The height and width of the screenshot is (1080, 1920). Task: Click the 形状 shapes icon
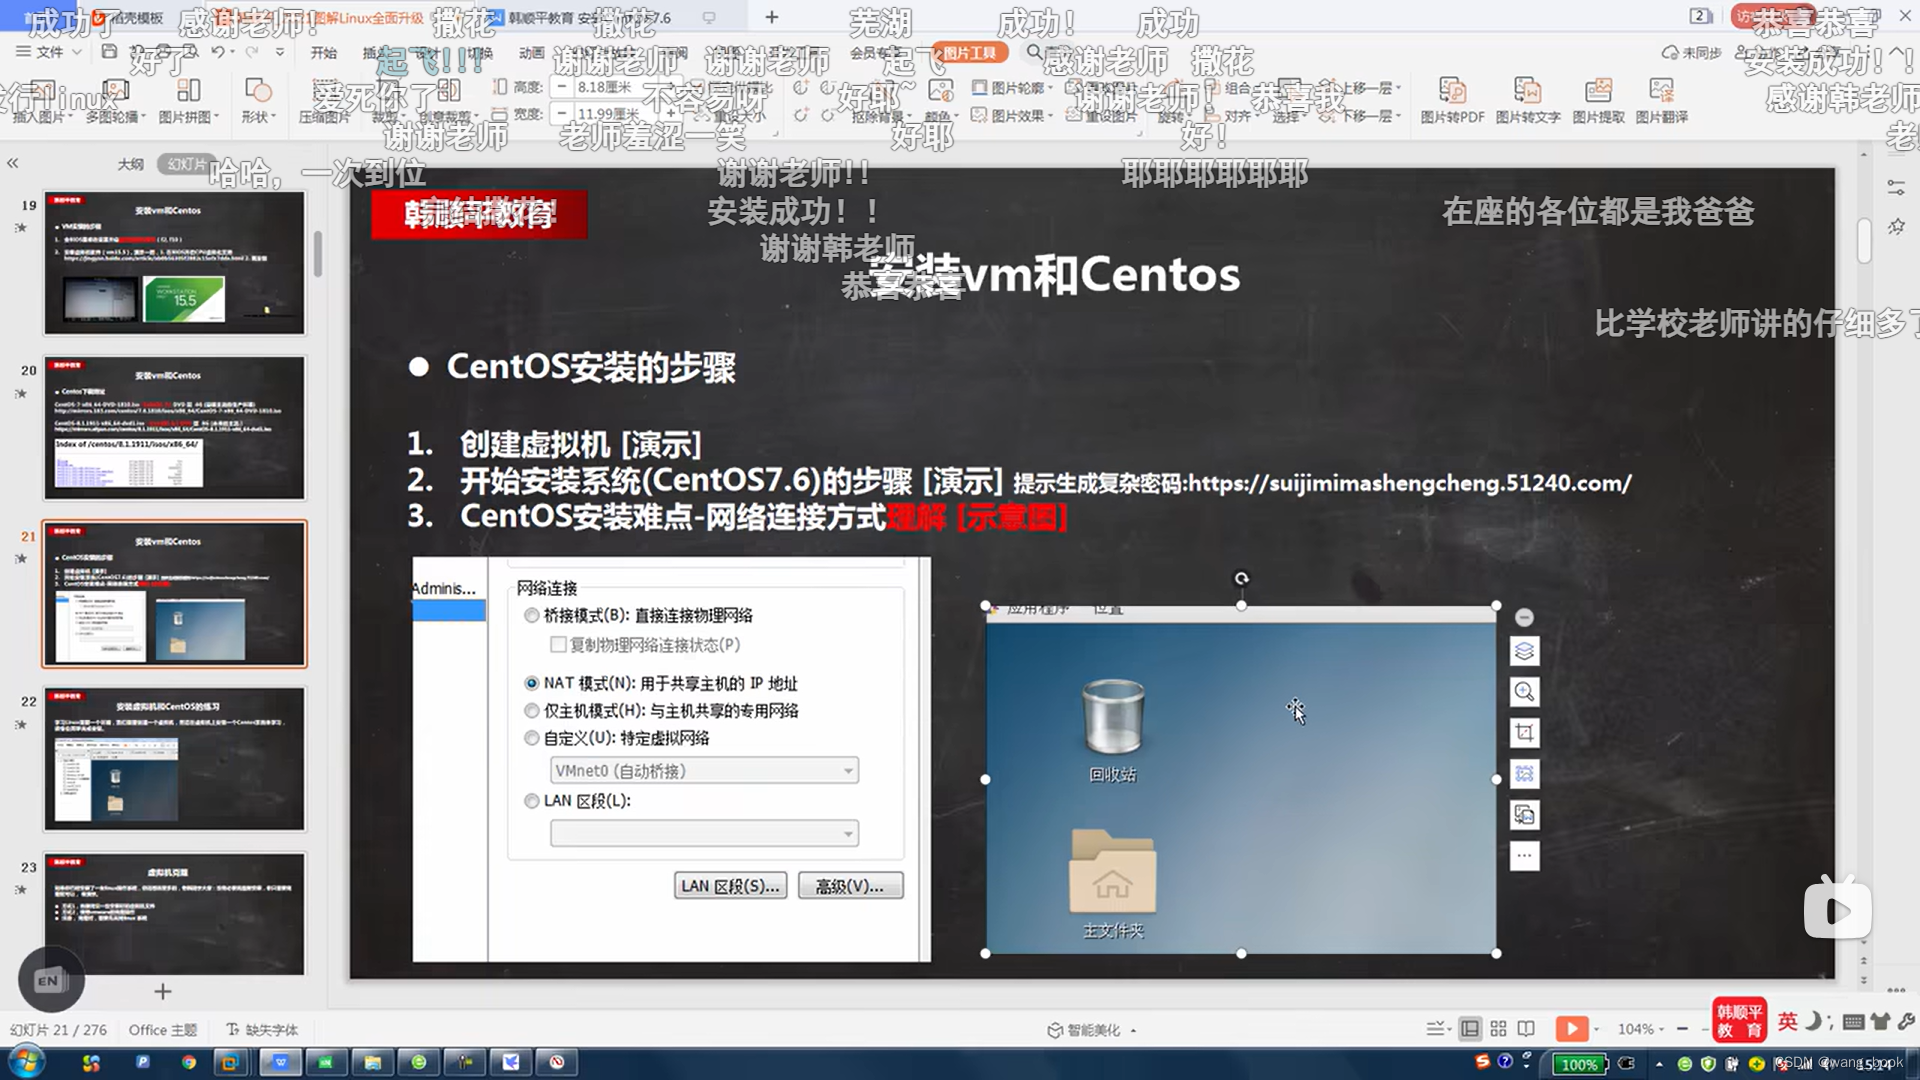click(258, 91)
